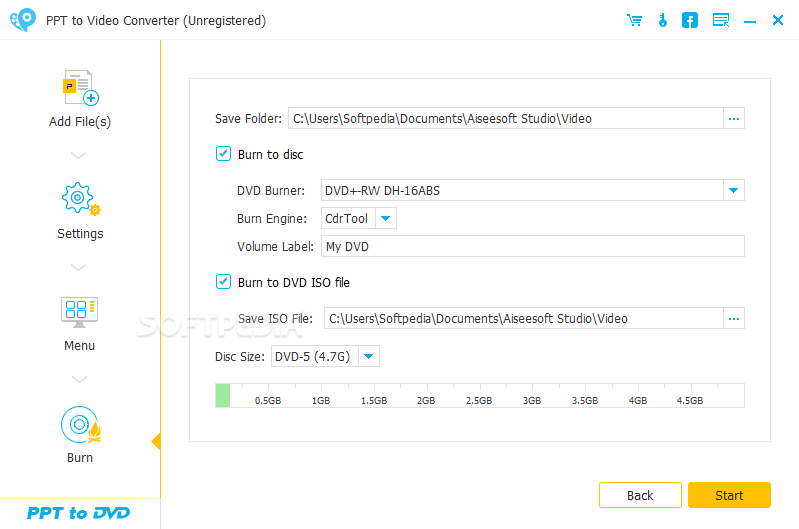Open the shopping cart purchase icon
Viewport: 799px width, 529px height.
click(x=634, y=20)
